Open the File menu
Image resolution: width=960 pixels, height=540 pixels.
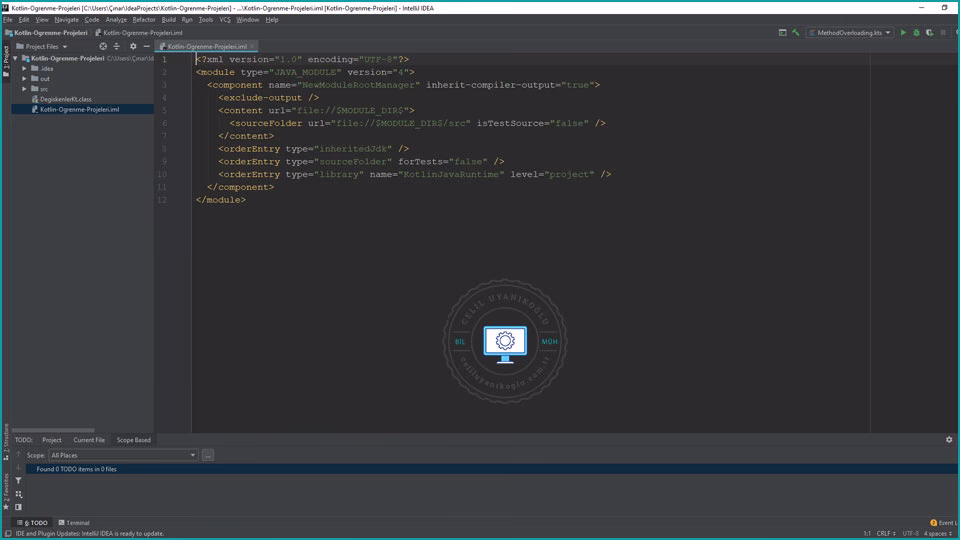pos(7,20)
